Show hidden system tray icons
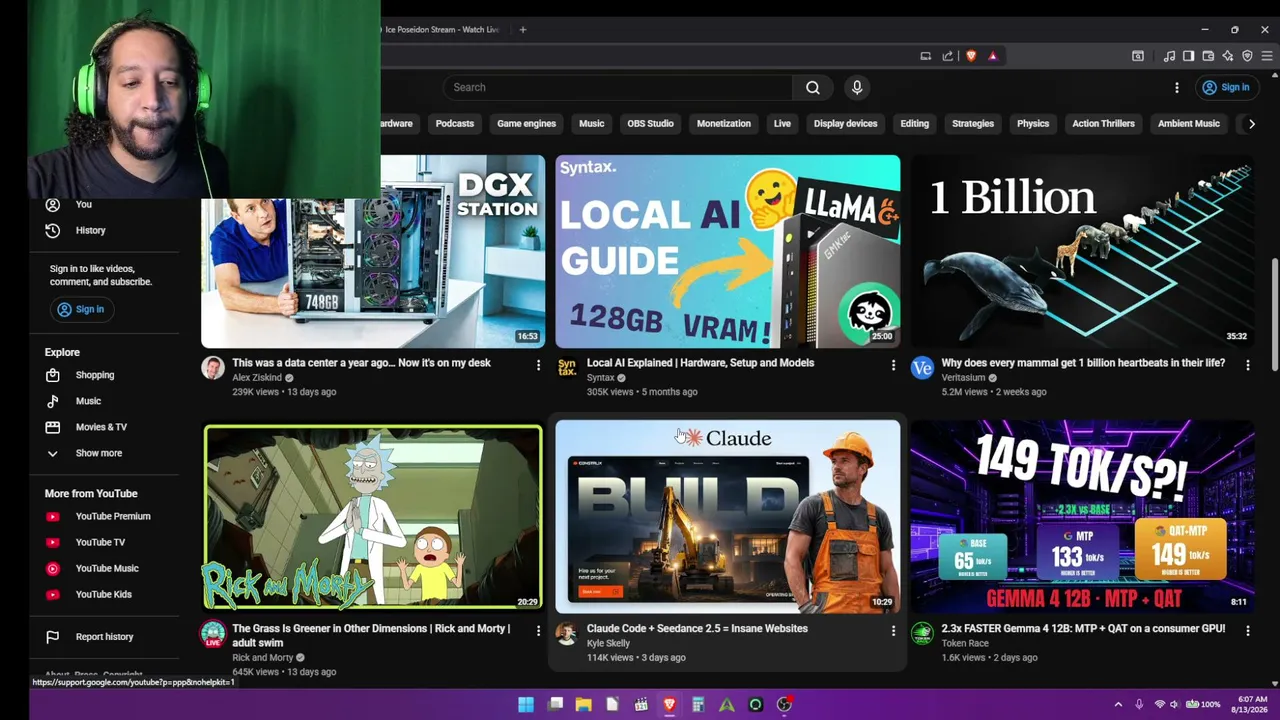 point(1118,704)
